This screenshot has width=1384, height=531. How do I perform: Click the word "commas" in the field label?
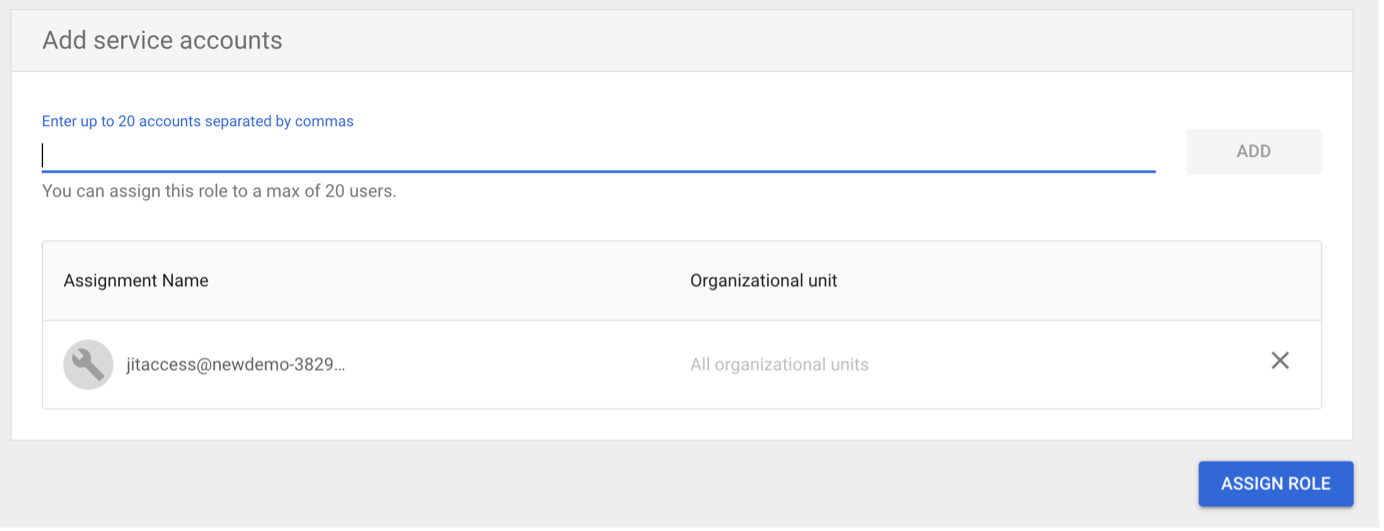[324, 122]
